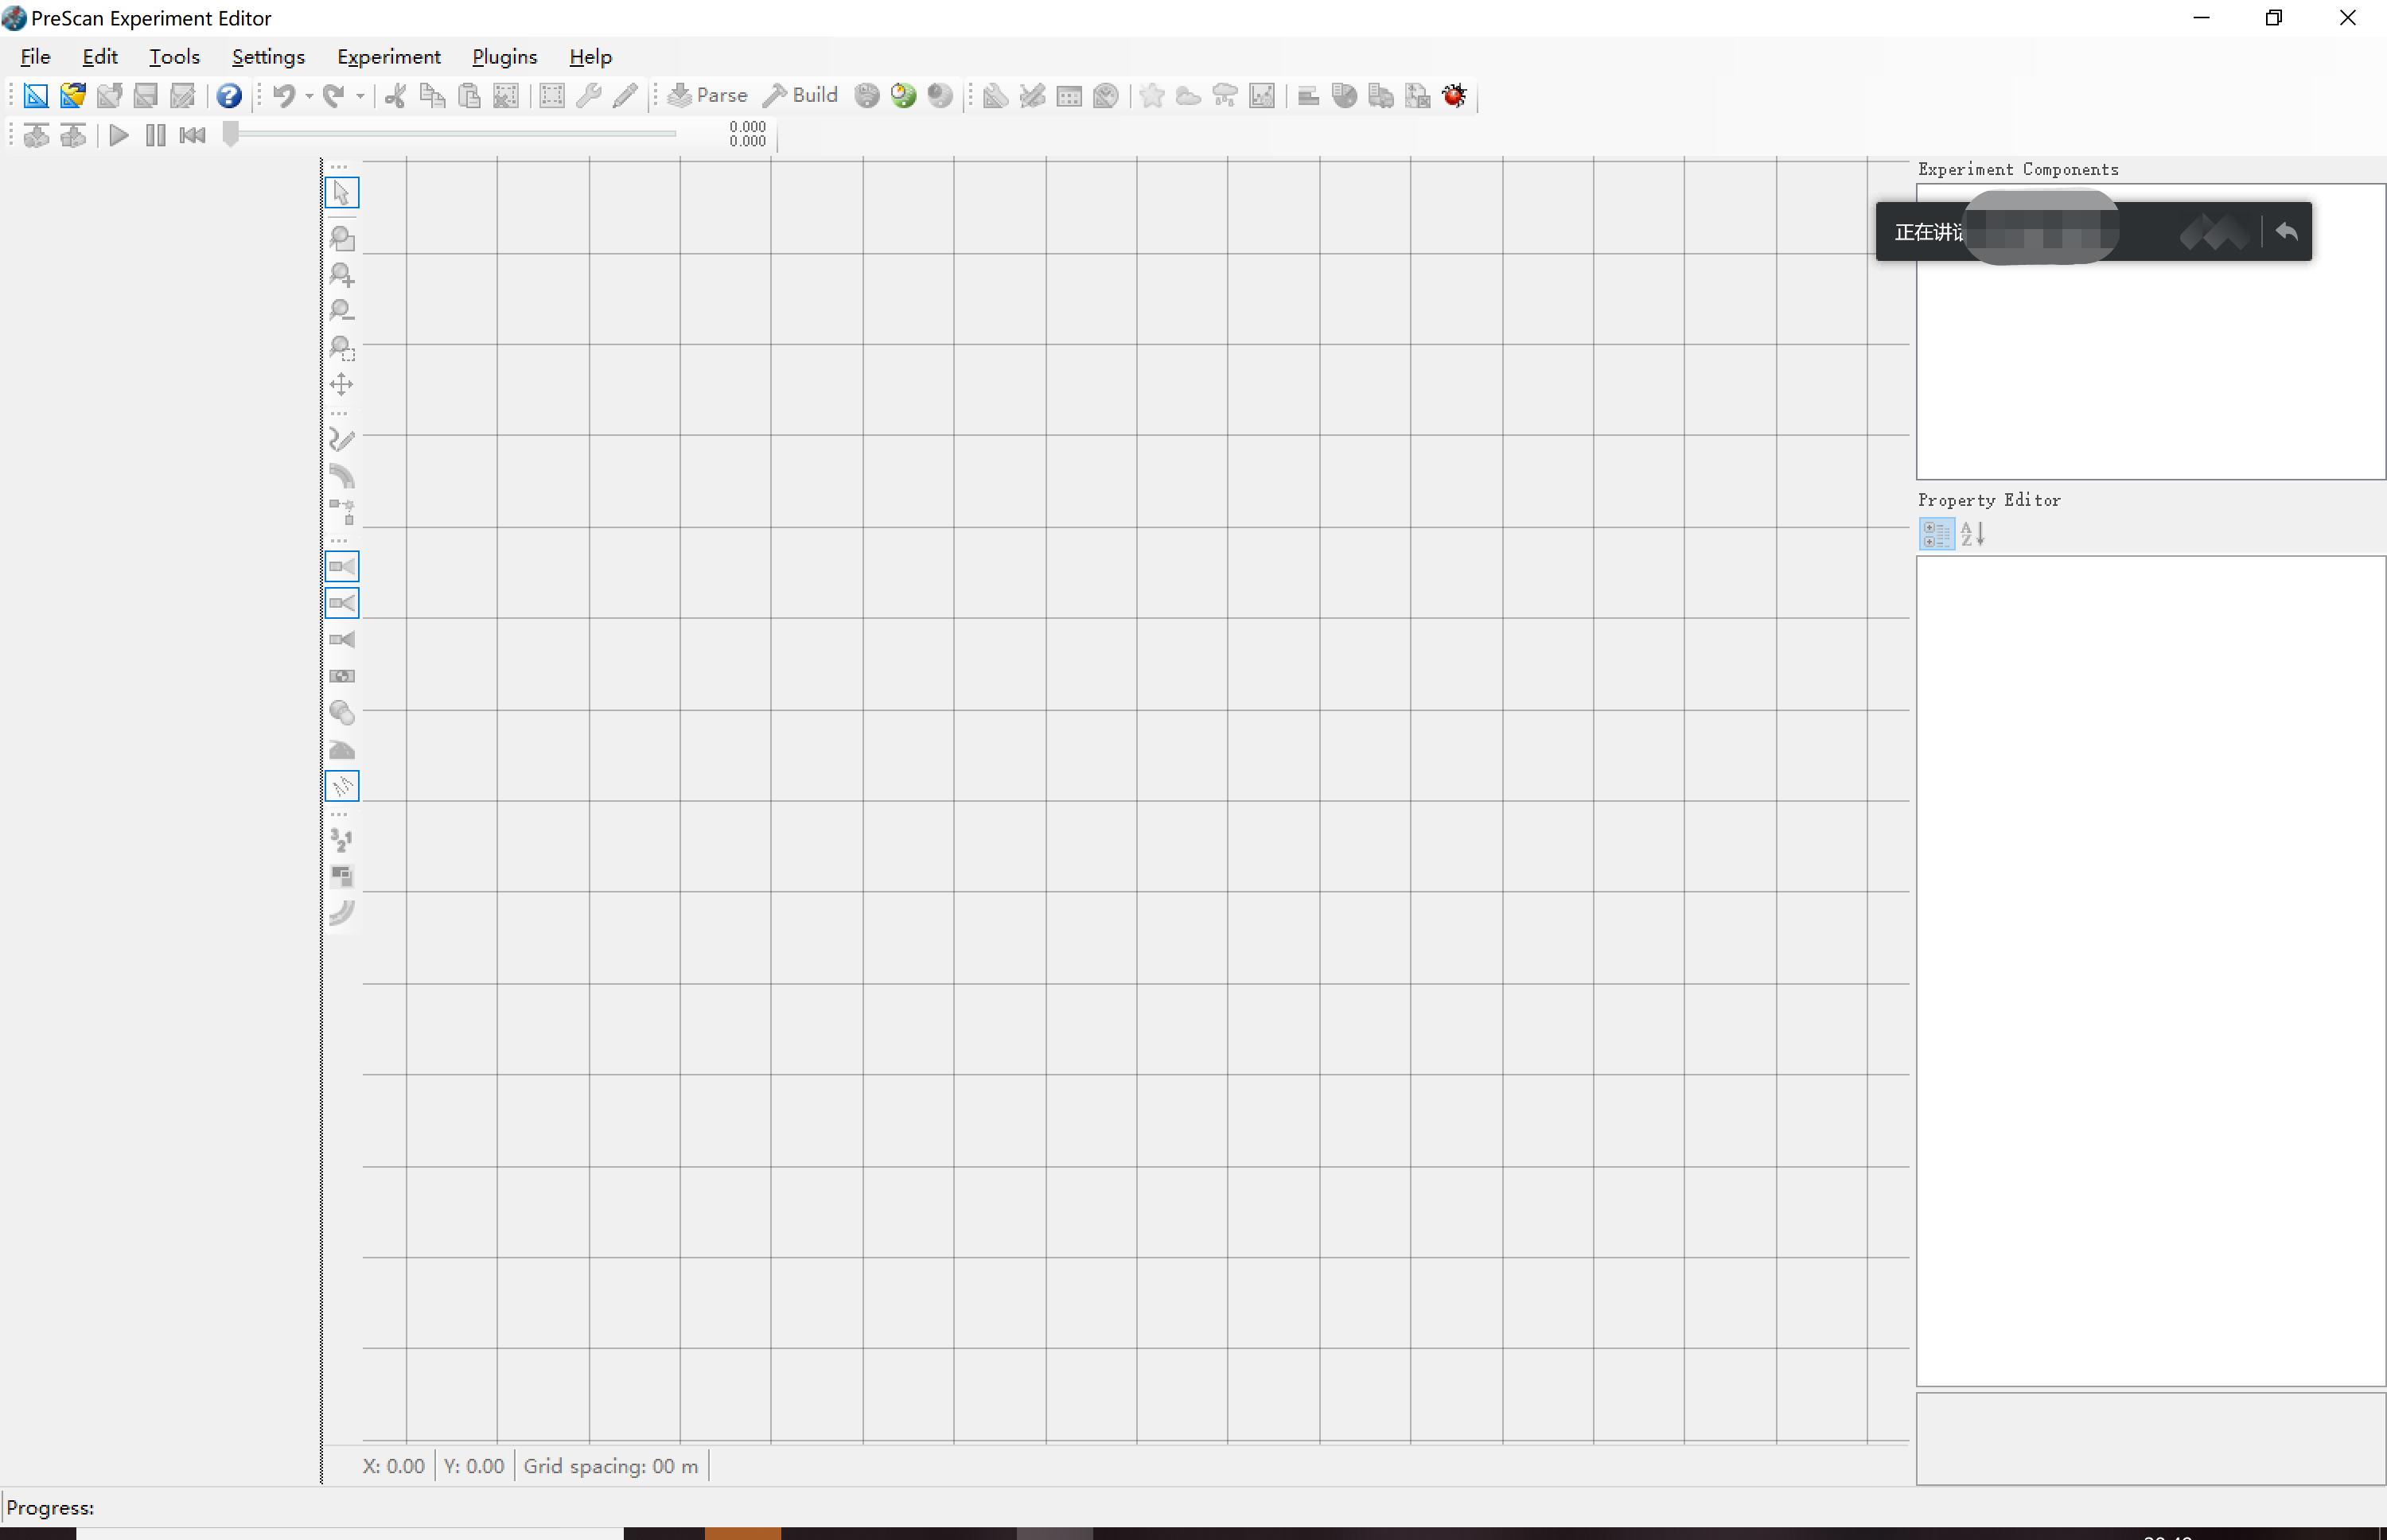Image resolution: width=2387 pixels, height=1540 pixels.
Task: Click the 3-2-1 numbering tool icon
Action: point(342,841)
